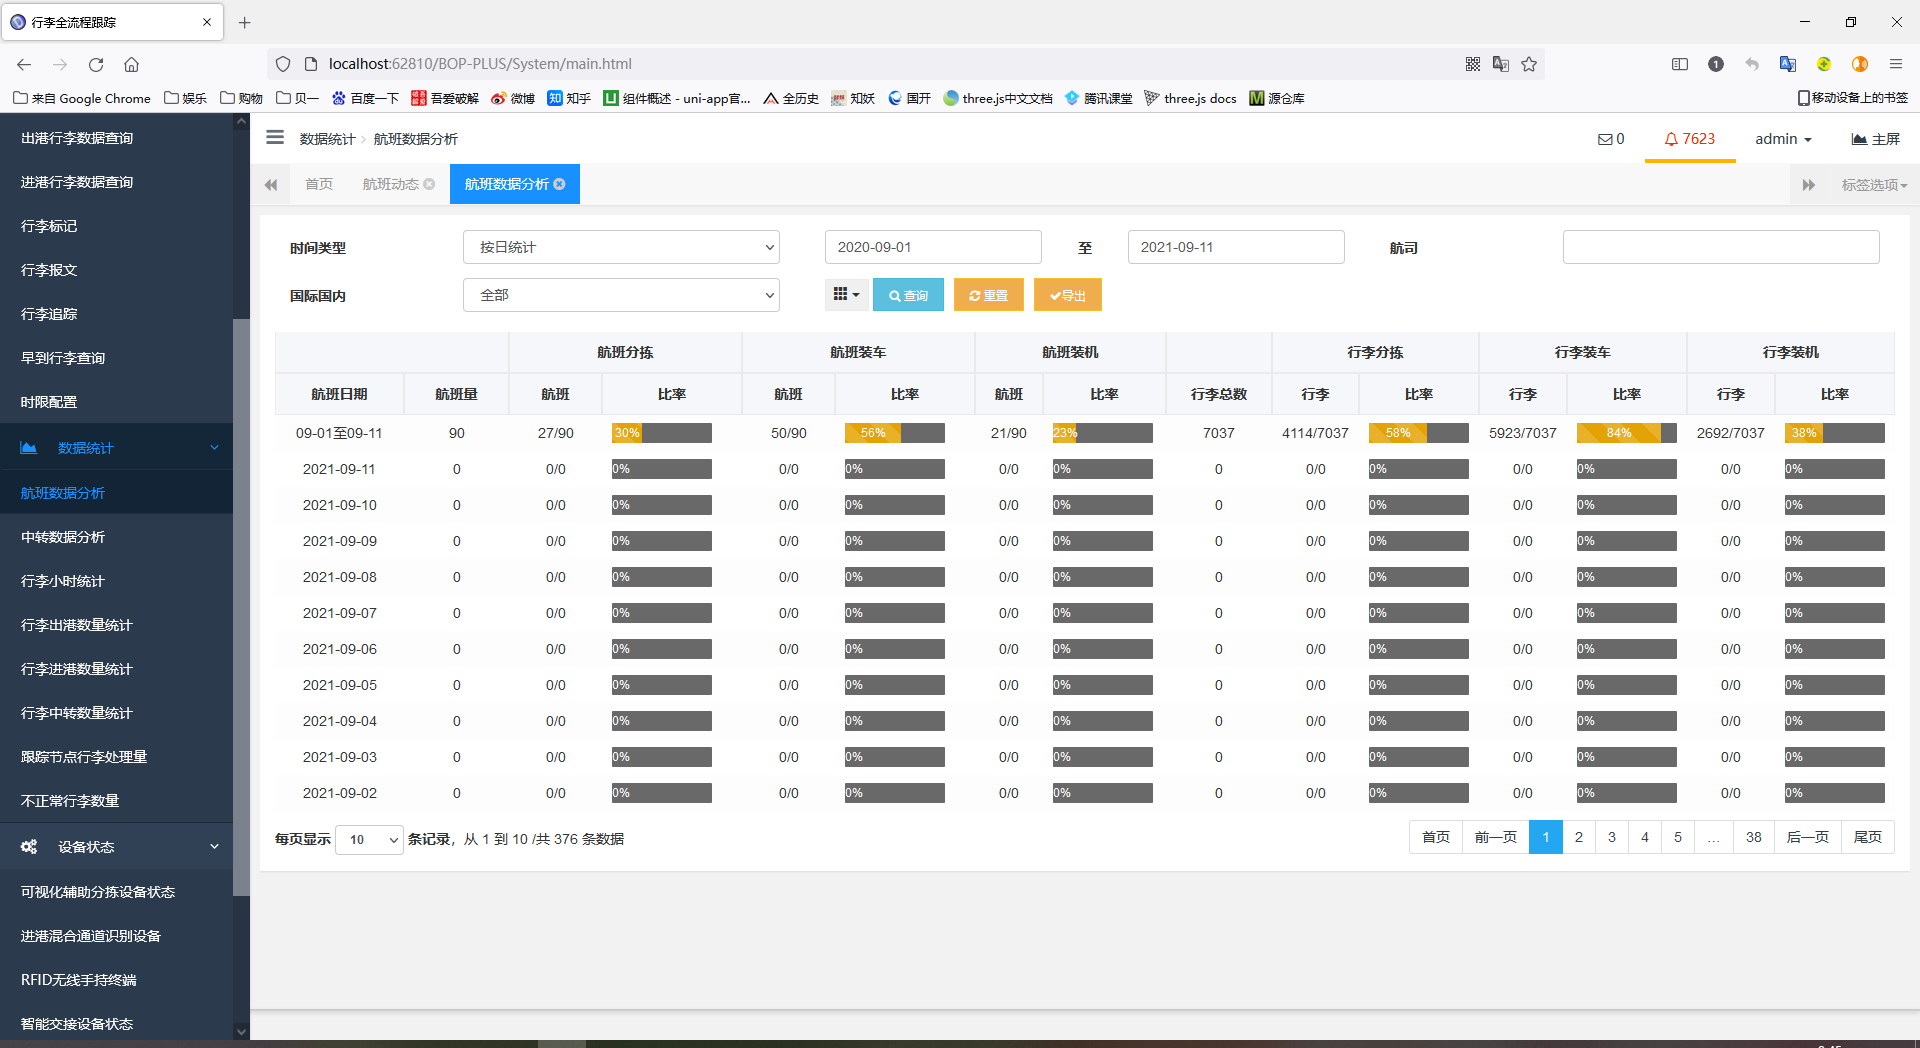This screenshot has height=1048, width=1920.
Task: Open 中转数据分析 in the sidebar
Action: pyautogui.click(x=63, y=537)
